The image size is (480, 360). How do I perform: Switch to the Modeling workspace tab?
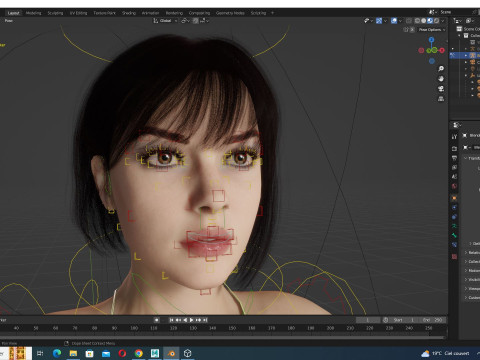33,13
